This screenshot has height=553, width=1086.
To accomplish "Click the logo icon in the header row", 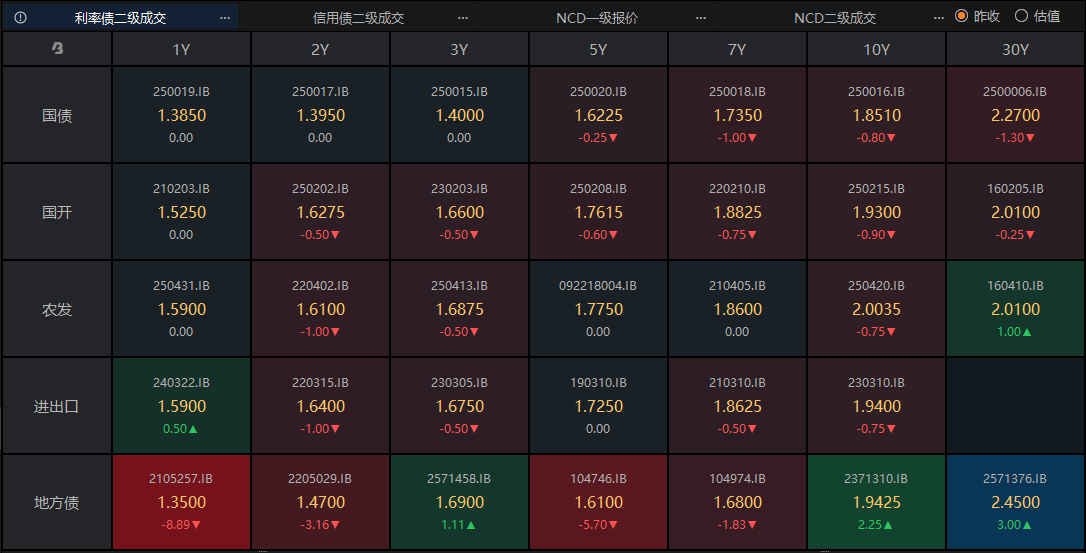I will pyautogui.click(x=57, y=49).
